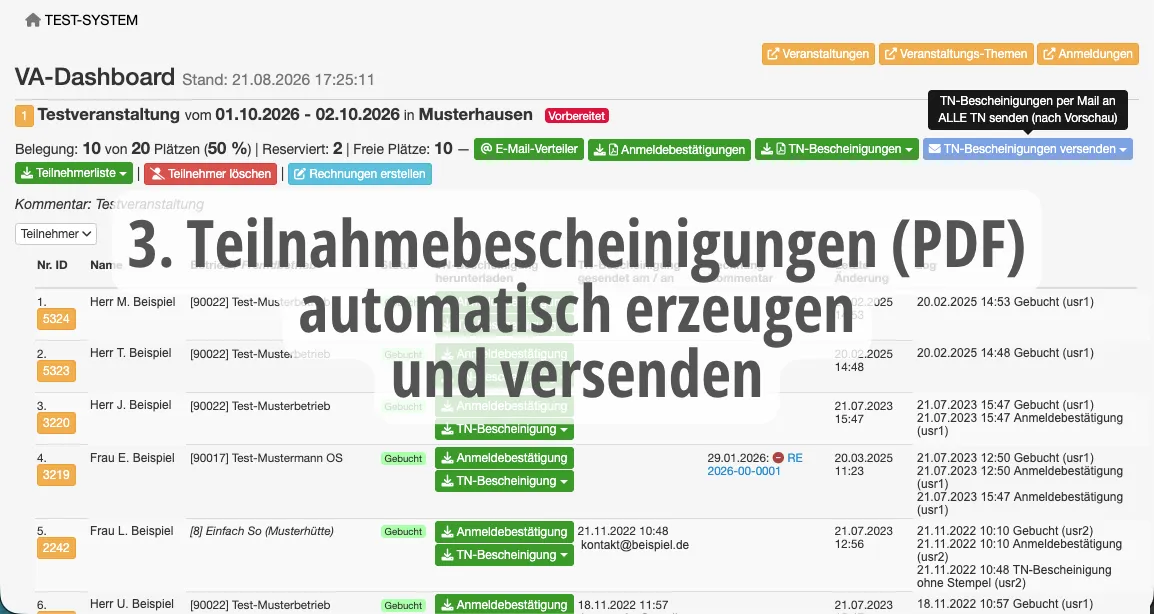The width and height of the screenshot is (1154, 614).
Task: Click last change date 20.03.2025 11:23
Action: coord(863,464)
